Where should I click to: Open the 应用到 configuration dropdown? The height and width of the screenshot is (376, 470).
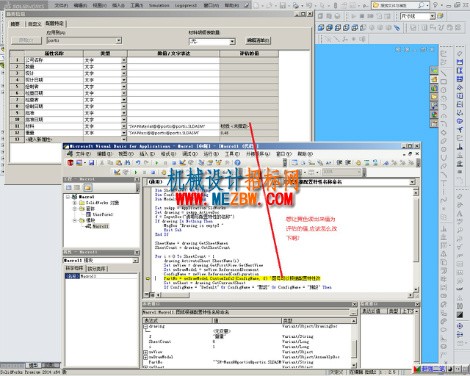coord(118,40)
